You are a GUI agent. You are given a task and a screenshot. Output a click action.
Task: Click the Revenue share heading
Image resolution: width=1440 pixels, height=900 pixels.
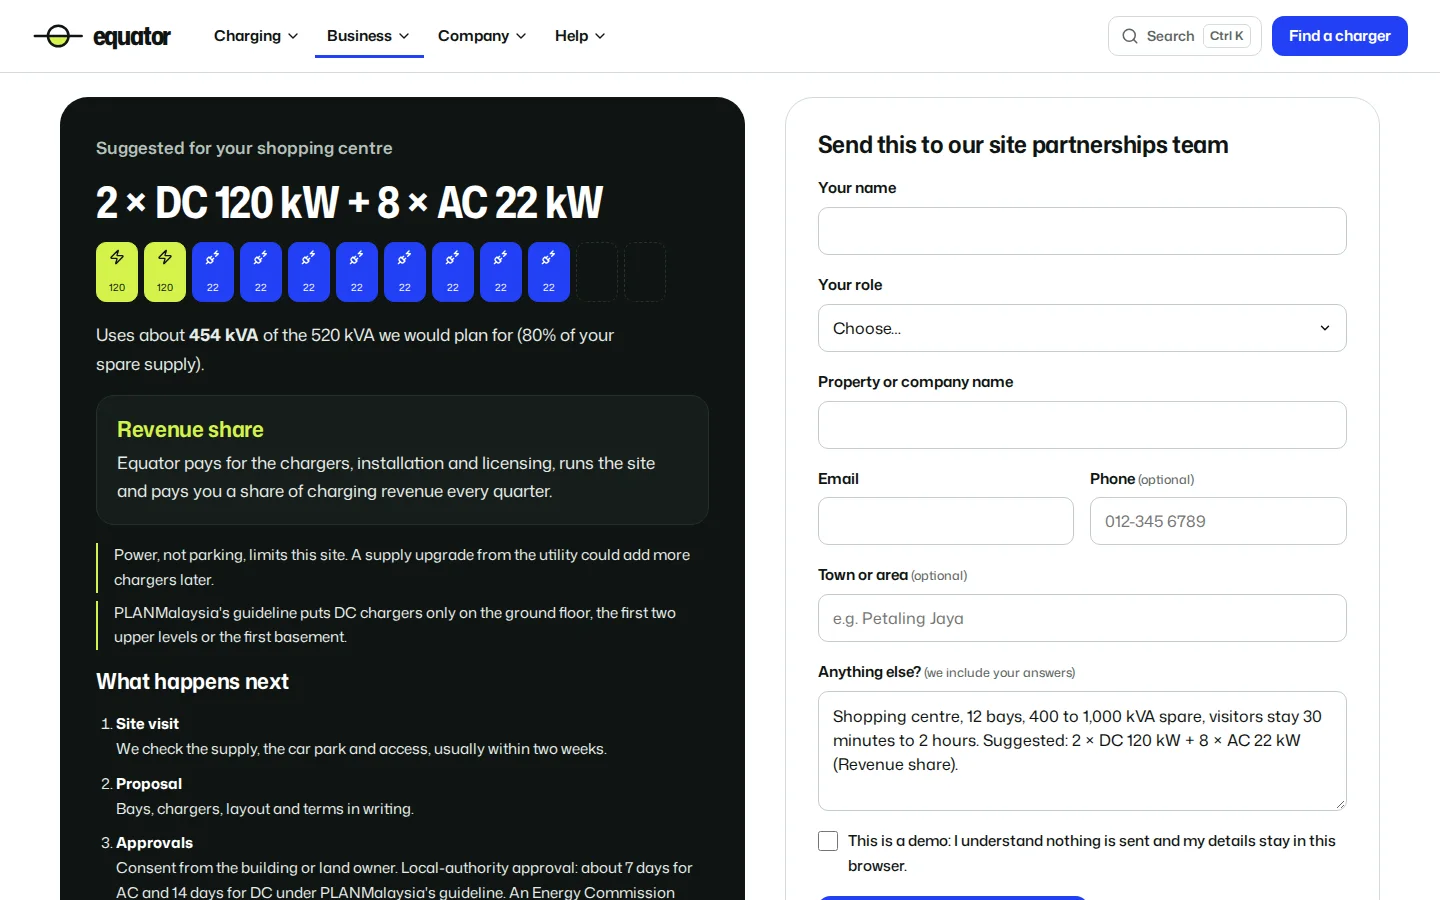[190, 429]
